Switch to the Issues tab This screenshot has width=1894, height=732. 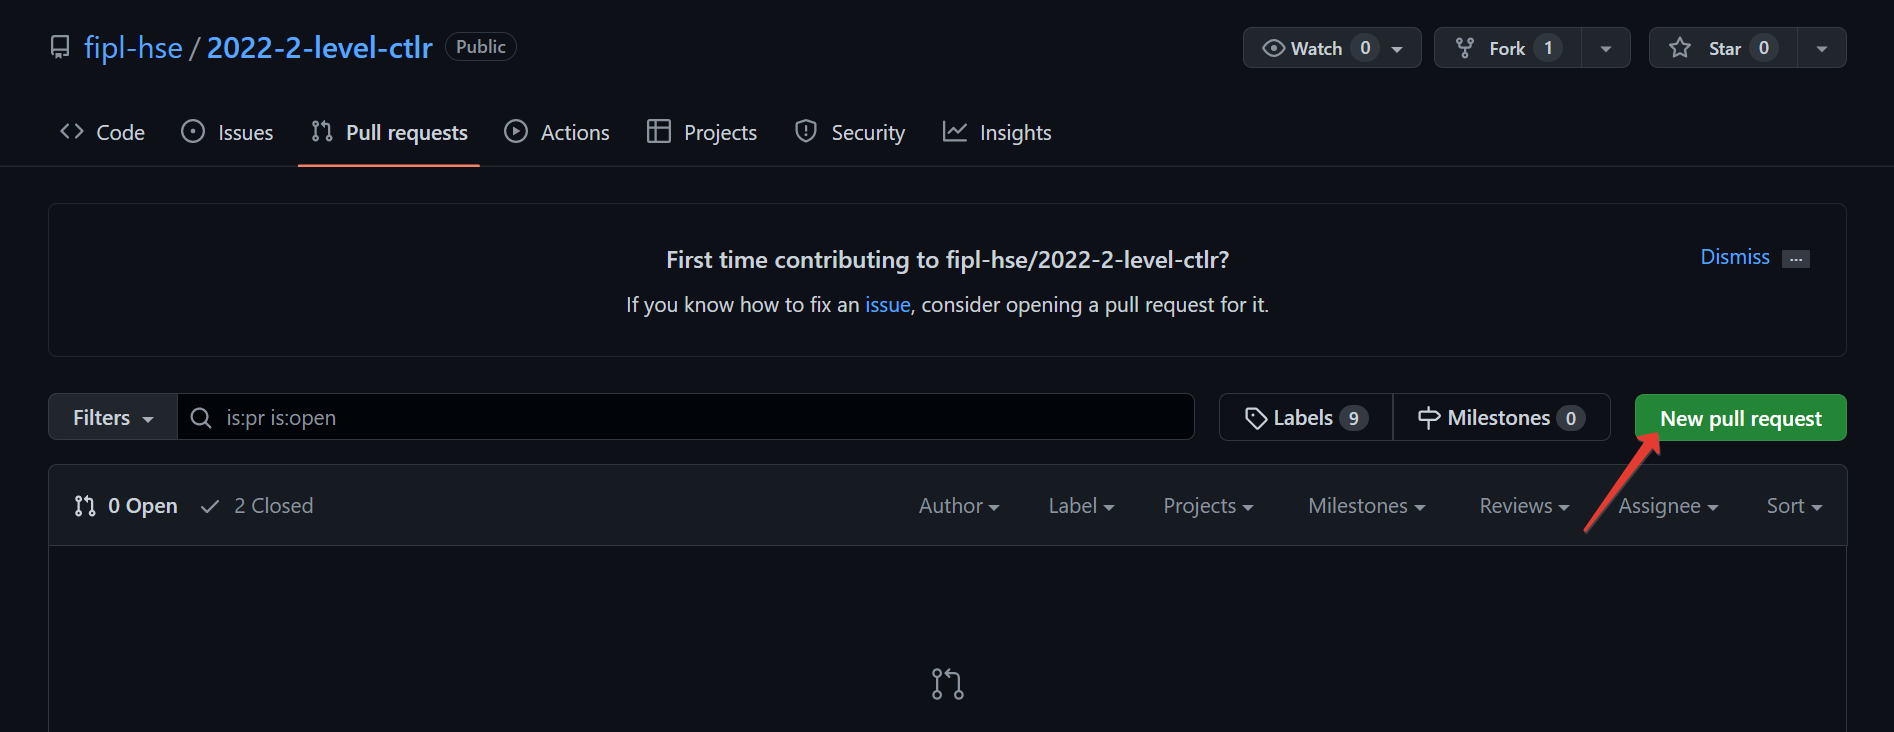tap(227, 132)
